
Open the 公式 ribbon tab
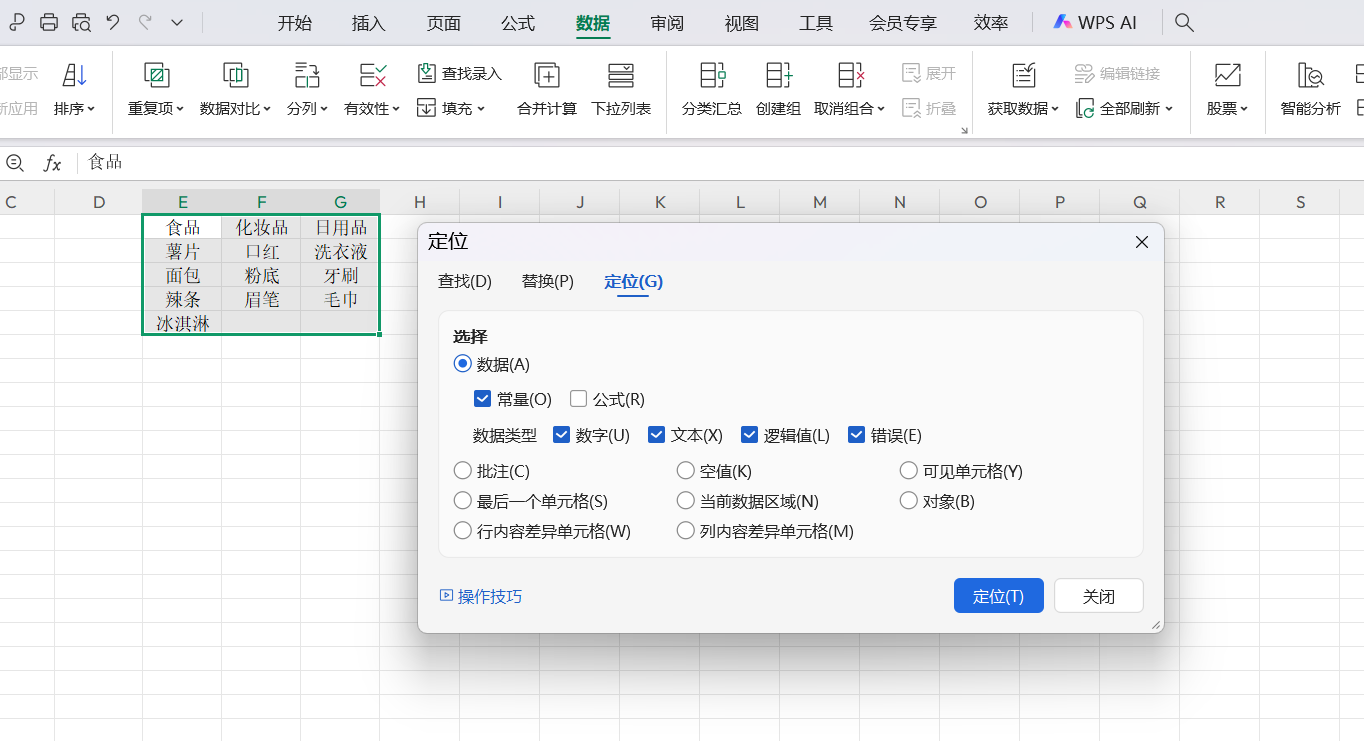click(x=518, y=23)
